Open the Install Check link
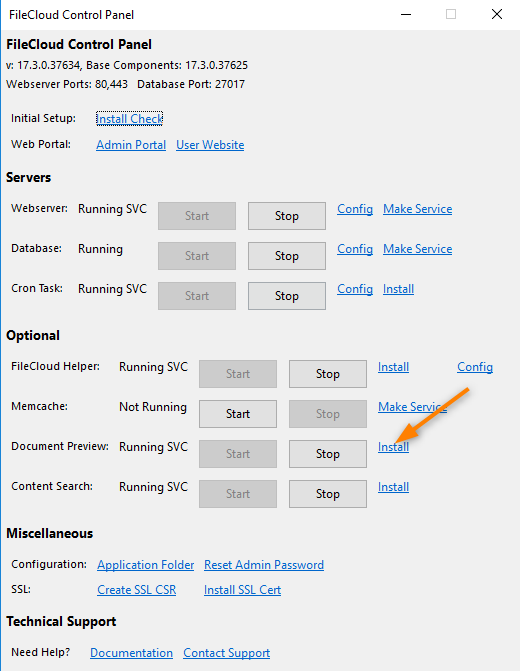The image size is (520, 671). [129, 119]
